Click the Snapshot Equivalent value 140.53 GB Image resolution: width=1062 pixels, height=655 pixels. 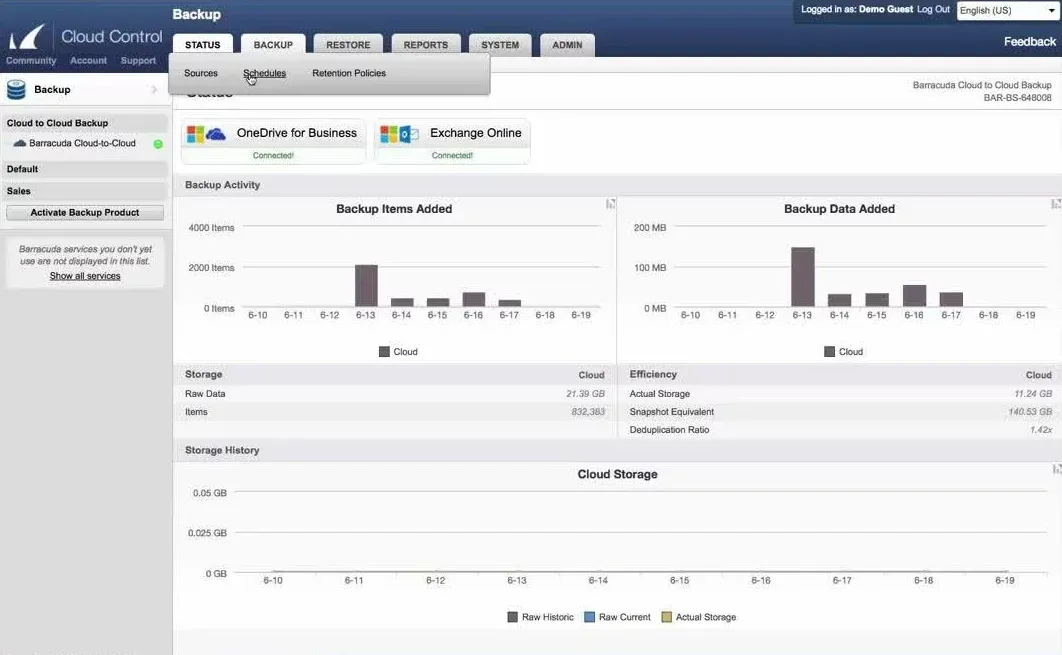coord(1029,412)
